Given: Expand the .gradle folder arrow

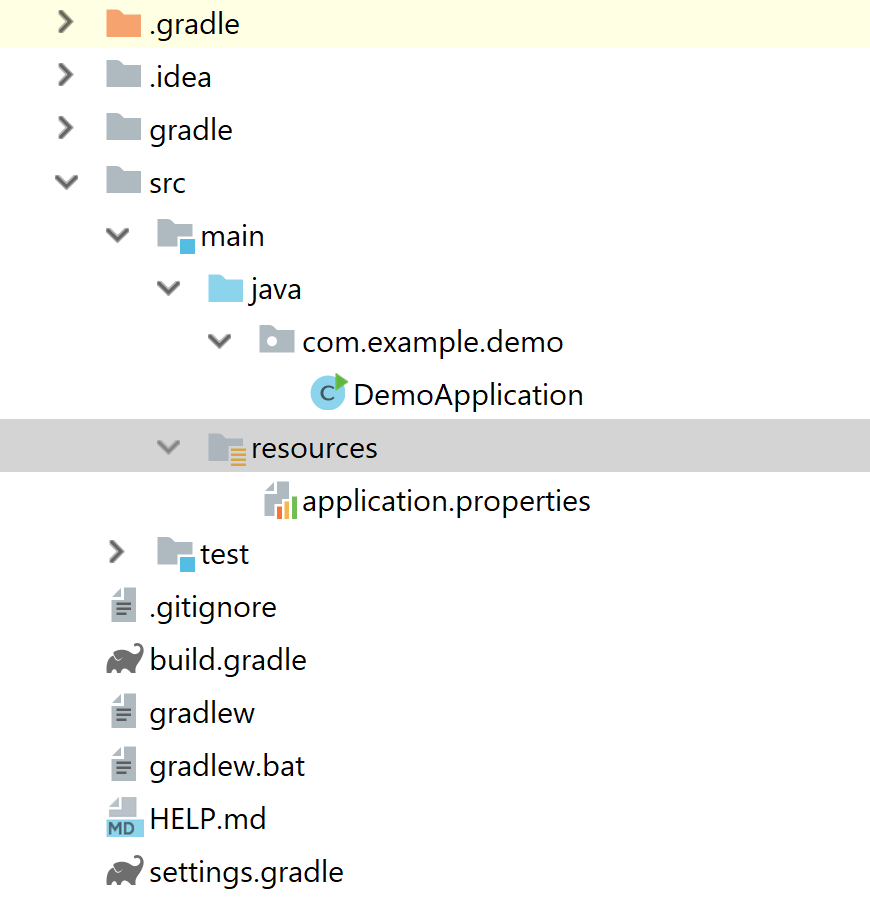Looking at the screenshot, I should click(66, 23).
